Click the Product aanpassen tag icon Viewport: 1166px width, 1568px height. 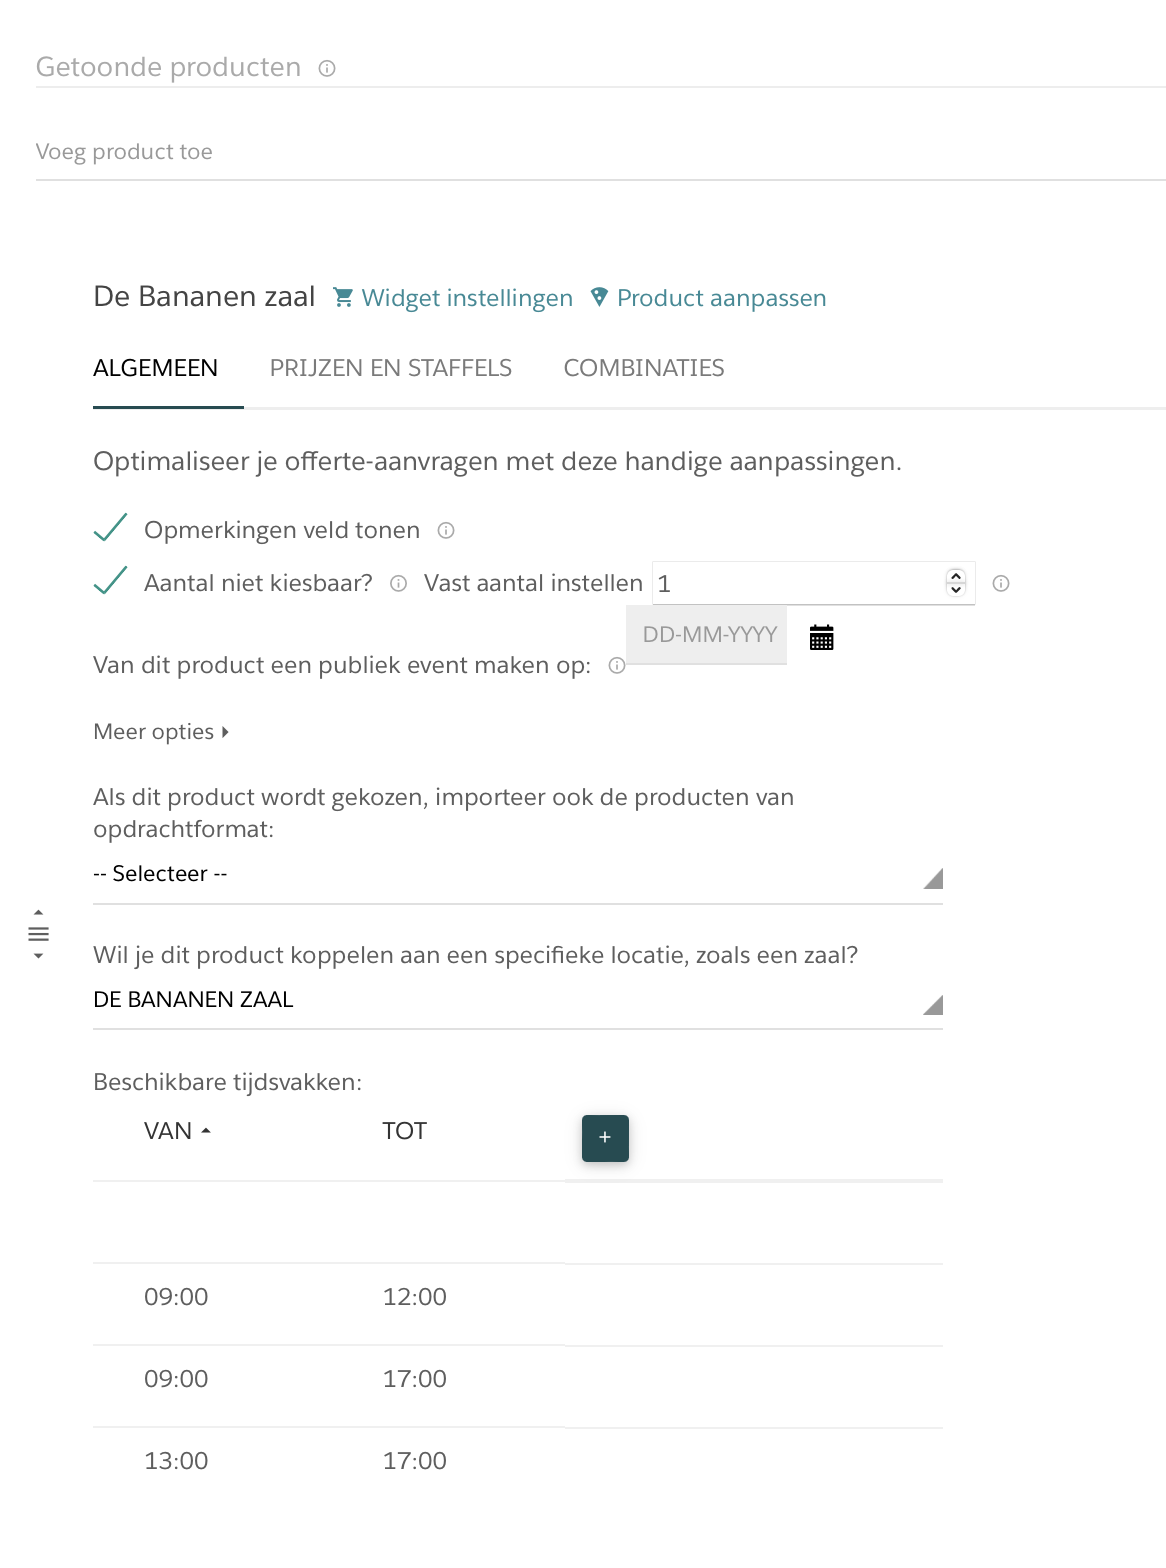[x=599, y=297]
